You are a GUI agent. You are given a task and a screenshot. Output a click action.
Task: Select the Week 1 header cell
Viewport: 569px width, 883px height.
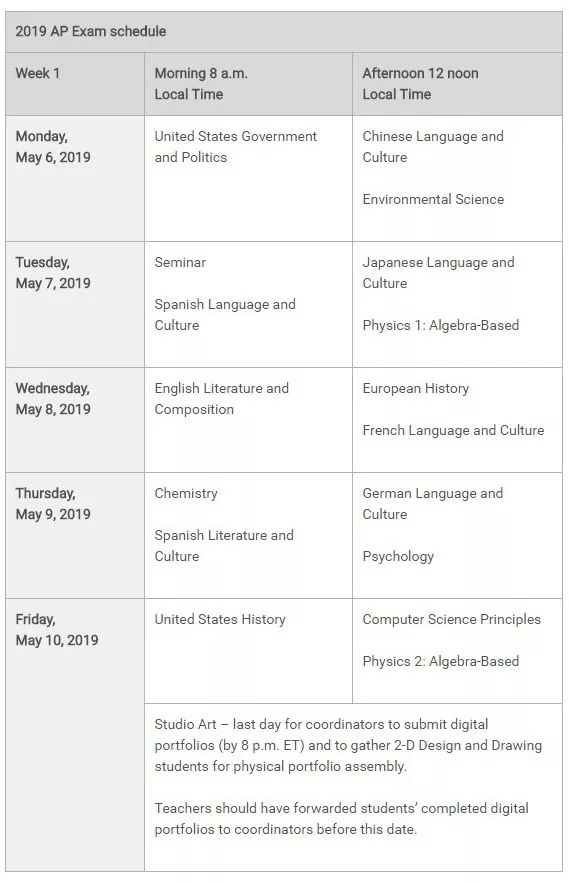click(75, 84)
